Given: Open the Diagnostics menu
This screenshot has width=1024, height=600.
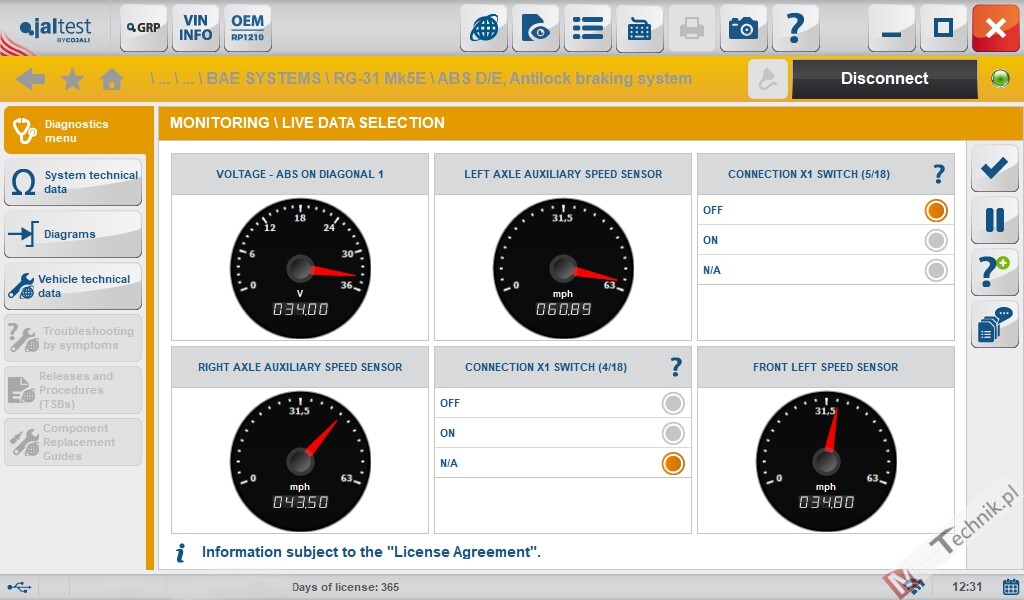Looking at the screenshot, I should (74, 131).
